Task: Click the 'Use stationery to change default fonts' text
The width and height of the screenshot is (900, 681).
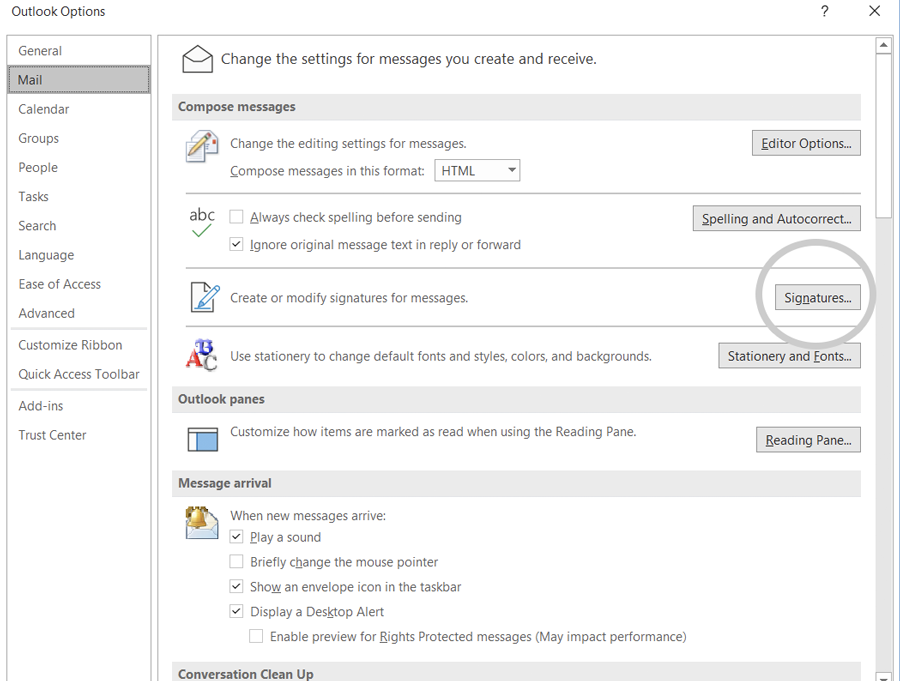Action: (x=441, y=357)
